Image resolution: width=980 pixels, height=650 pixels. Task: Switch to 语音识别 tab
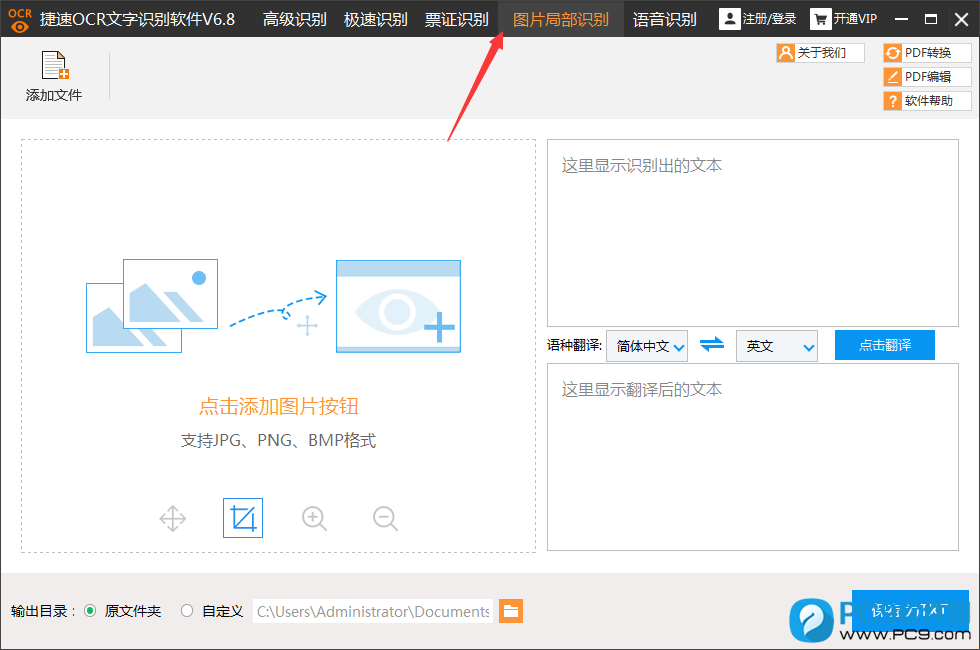664,19
